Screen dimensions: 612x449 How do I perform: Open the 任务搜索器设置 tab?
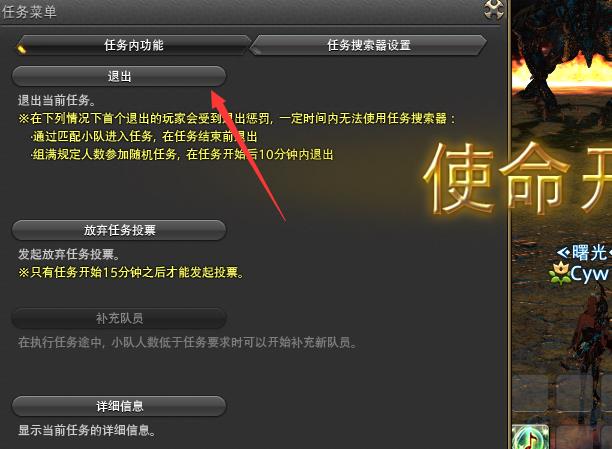[368, 45]
